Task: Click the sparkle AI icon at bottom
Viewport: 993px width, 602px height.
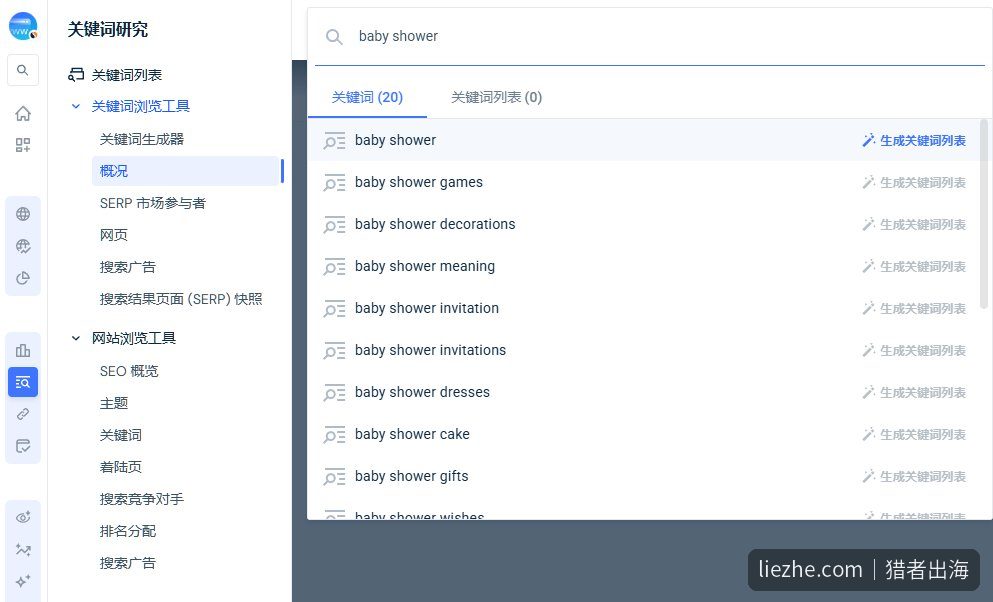Action: 23,581
